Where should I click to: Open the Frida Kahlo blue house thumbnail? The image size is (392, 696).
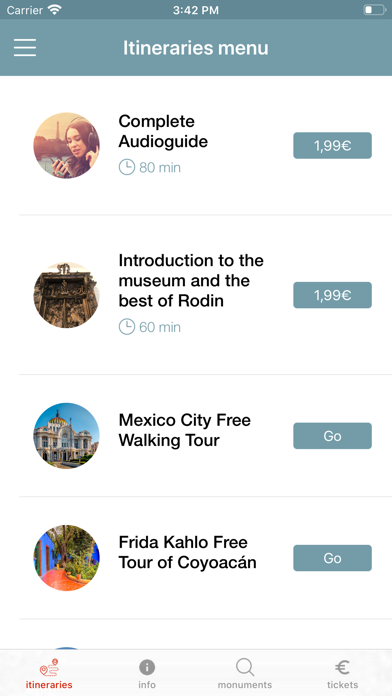(67, 558)
